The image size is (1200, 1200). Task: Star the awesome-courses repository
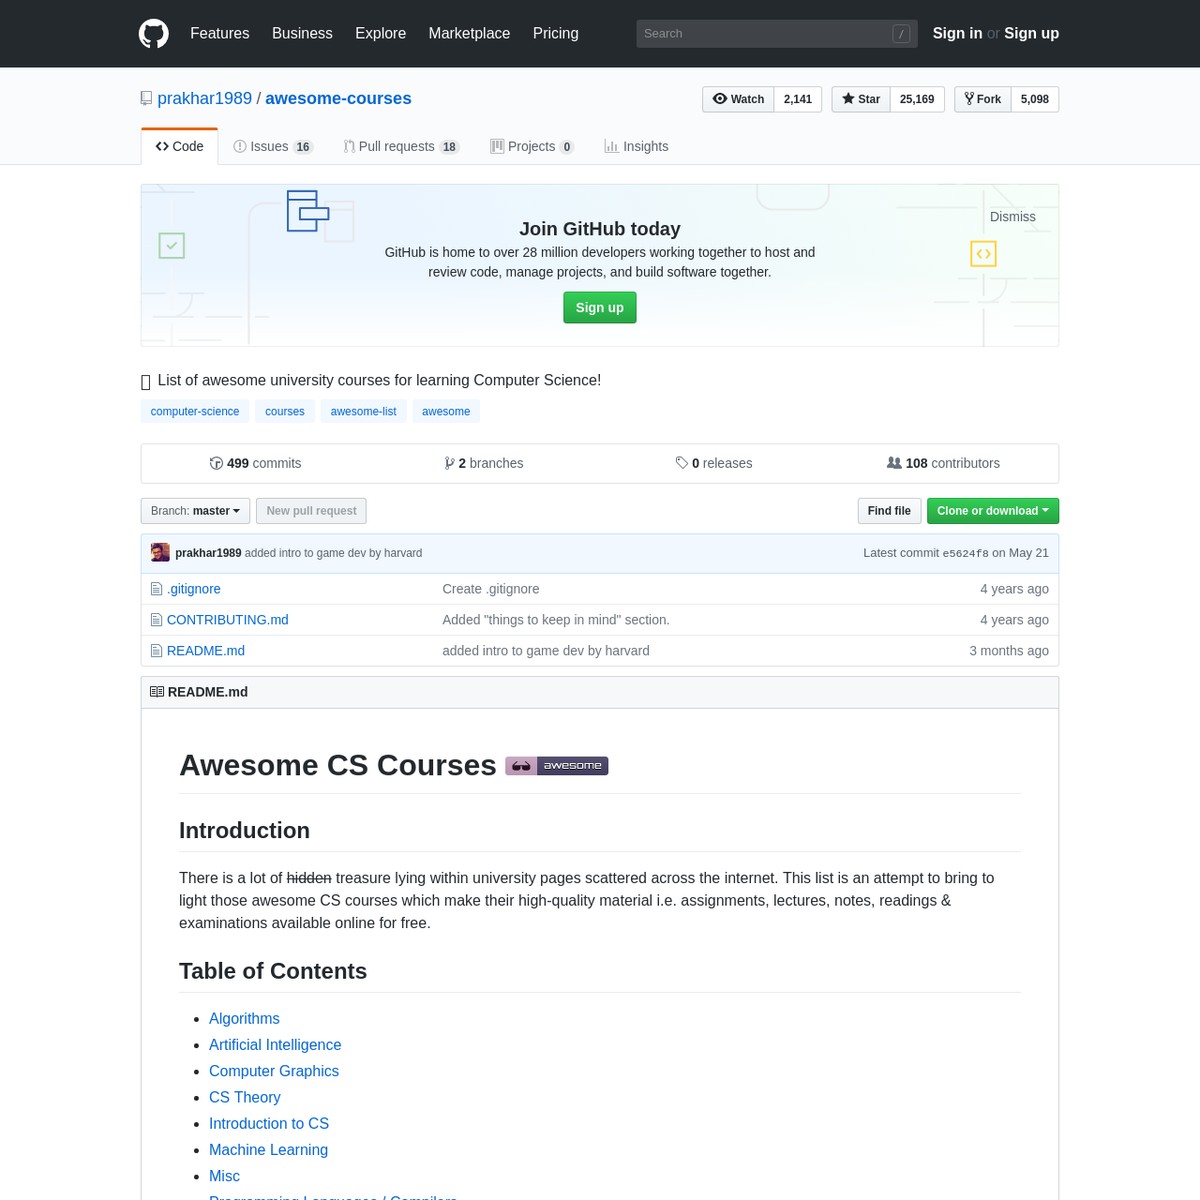click(861, 99)
